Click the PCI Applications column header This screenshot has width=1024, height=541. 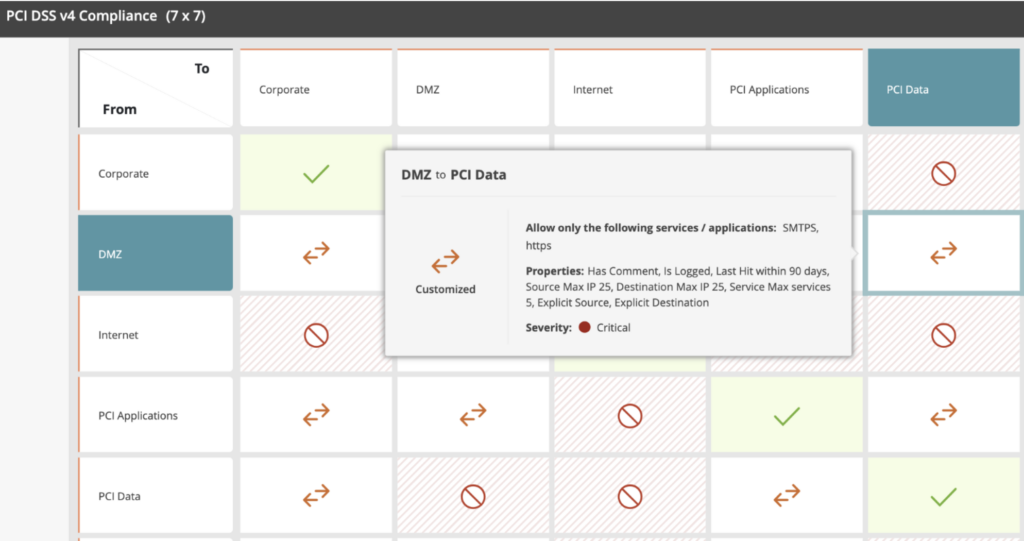point(787,89)
